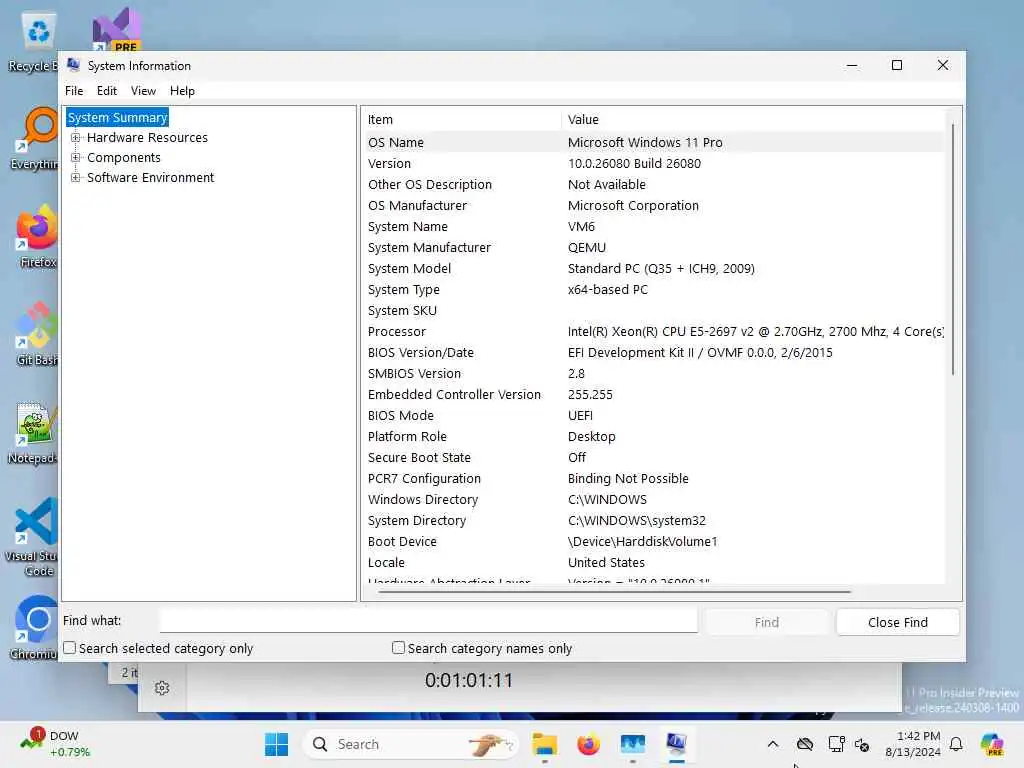Open the Help menu
Screen dimensions: 1024x768
point(182,91)
